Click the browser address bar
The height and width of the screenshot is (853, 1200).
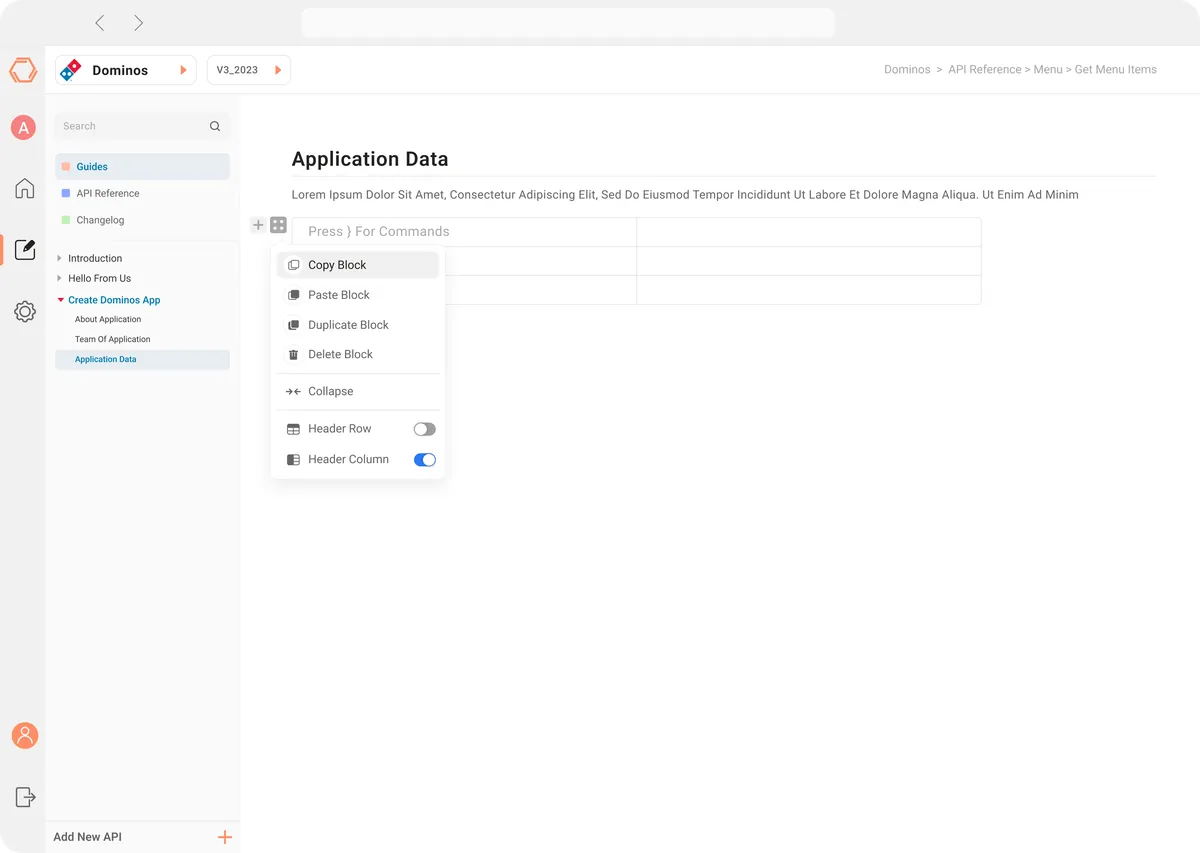point(568,23)
